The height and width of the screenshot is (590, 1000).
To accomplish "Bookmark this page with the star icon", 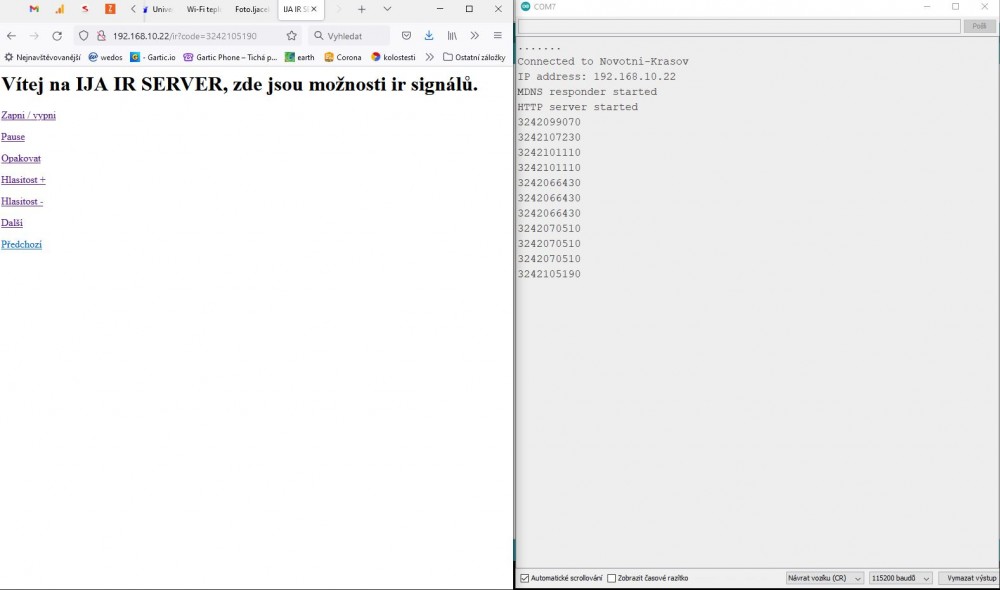I will pos(292,35).
